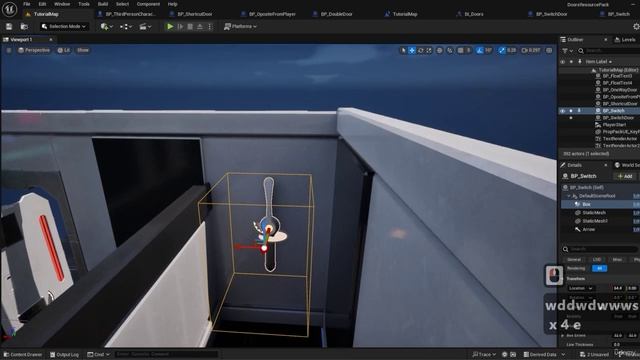Open the Content Browser toolbar icon
This screenshot has width=640, height=360.
(x=24, y=27)
